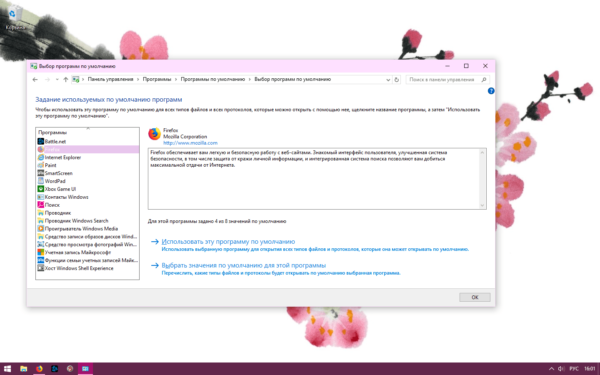Refresh the Control Panel page
This screenshot has width=600, height=375.
(x=396, y=80)
